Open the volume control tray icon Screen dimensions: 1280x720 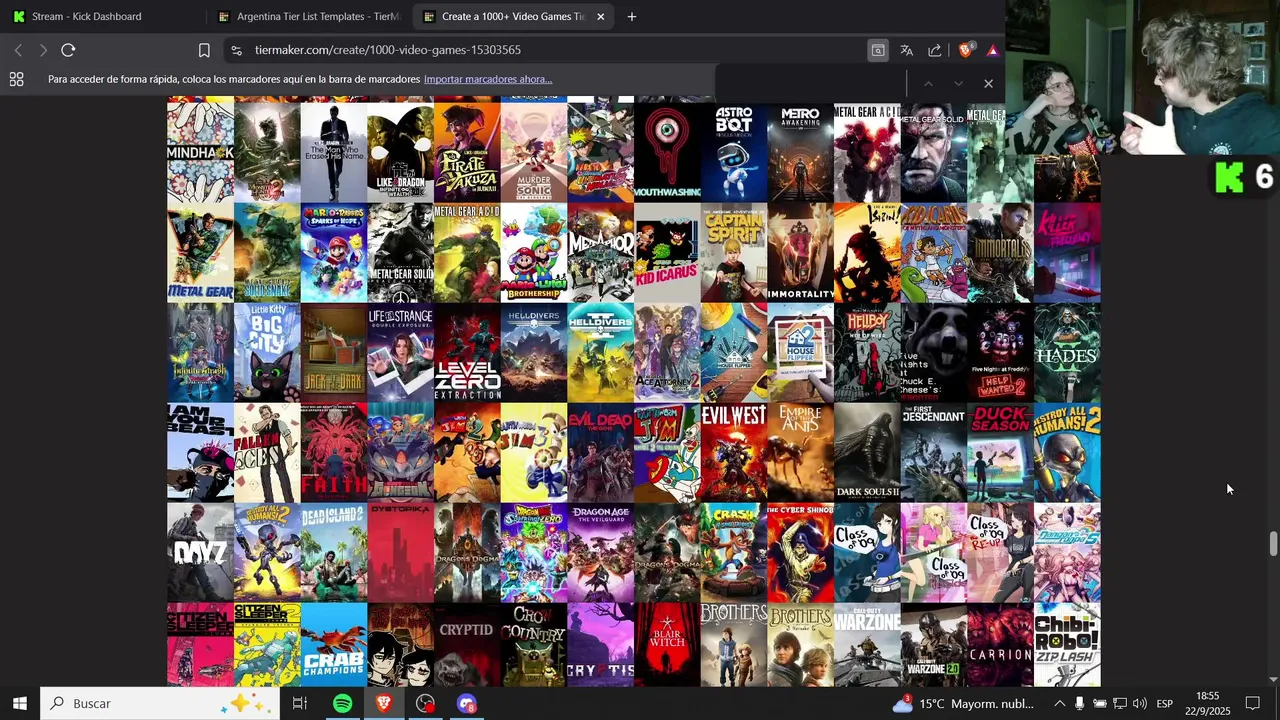click(1139, 704)
